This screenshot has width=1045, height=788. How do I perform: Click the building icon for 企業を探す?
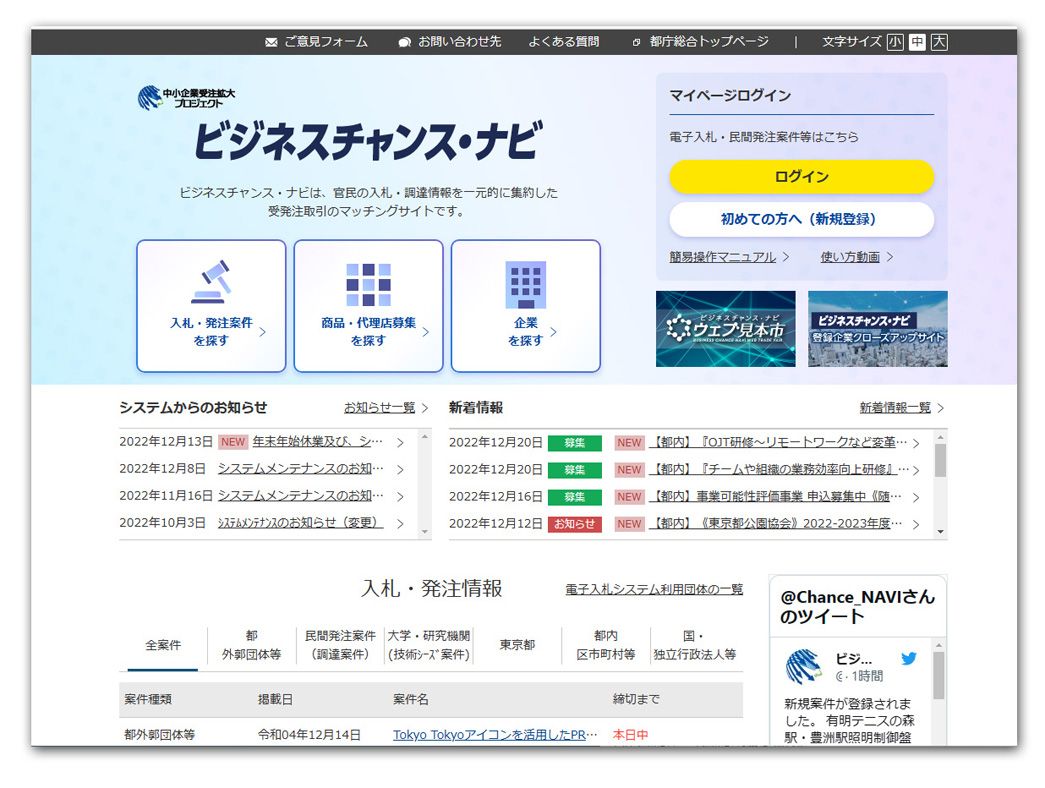click(525, 285)
